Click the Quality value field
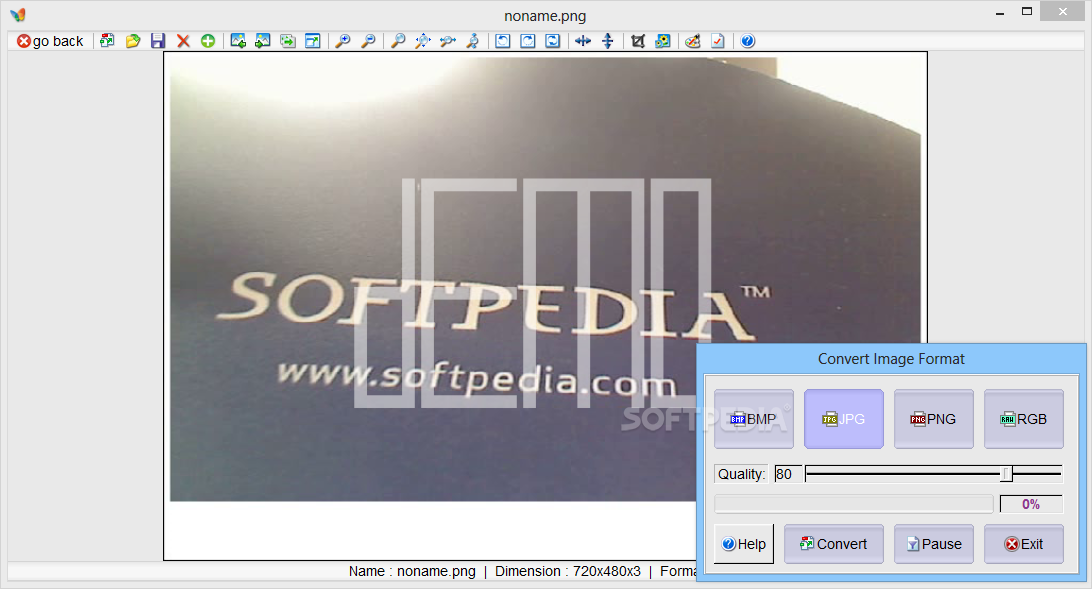 (x=787, y=474)
